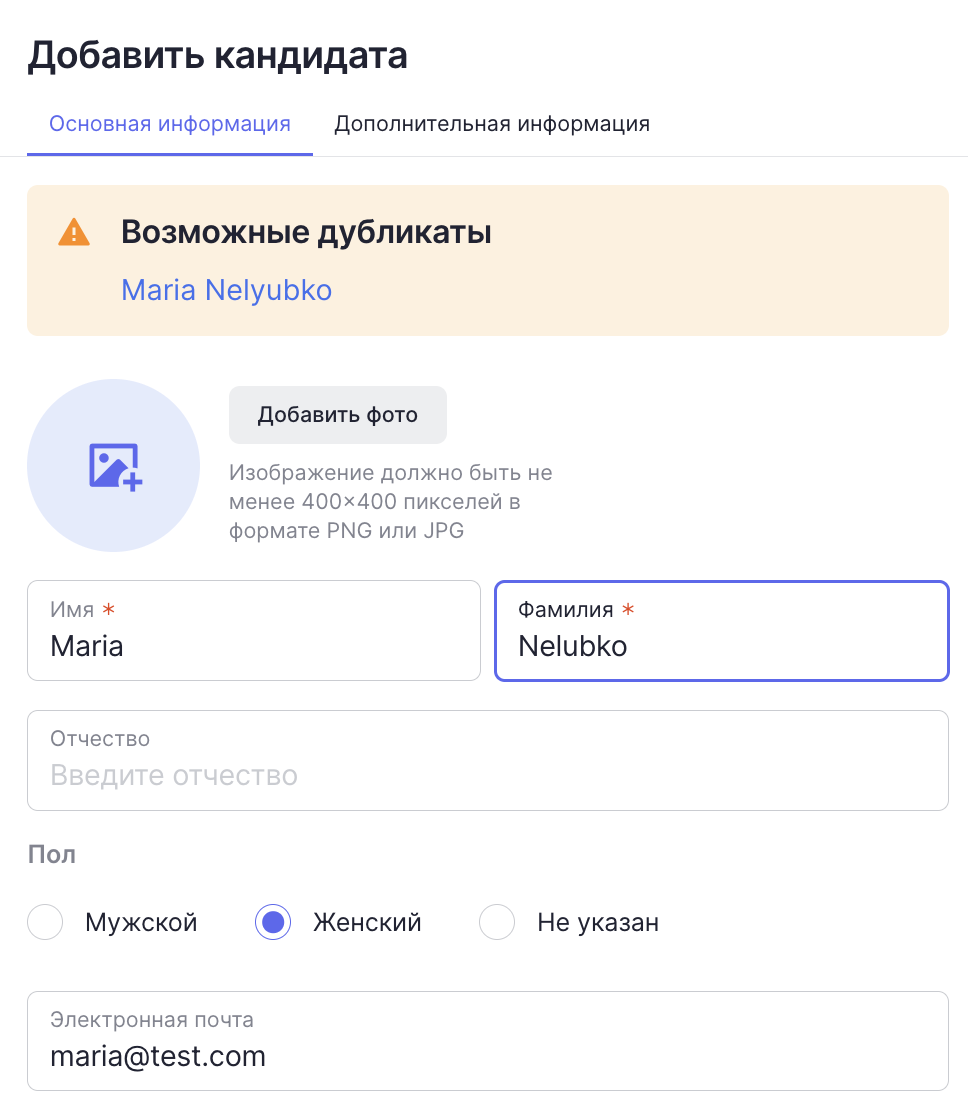Click the add-image icon in avatar circle
Image resolution: width=968 pixels, height=1106 pixels.
tap(115, 466)
